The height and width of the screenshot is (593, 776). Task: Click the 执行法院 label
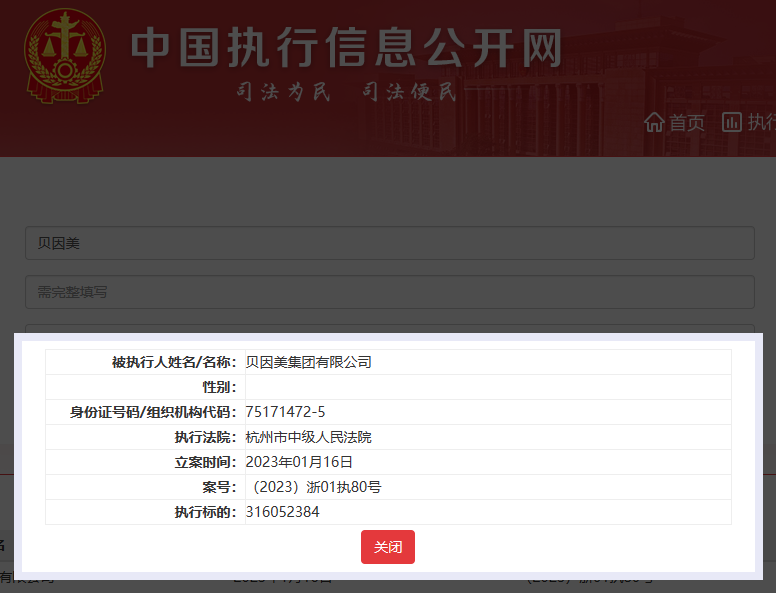(205, 437)
